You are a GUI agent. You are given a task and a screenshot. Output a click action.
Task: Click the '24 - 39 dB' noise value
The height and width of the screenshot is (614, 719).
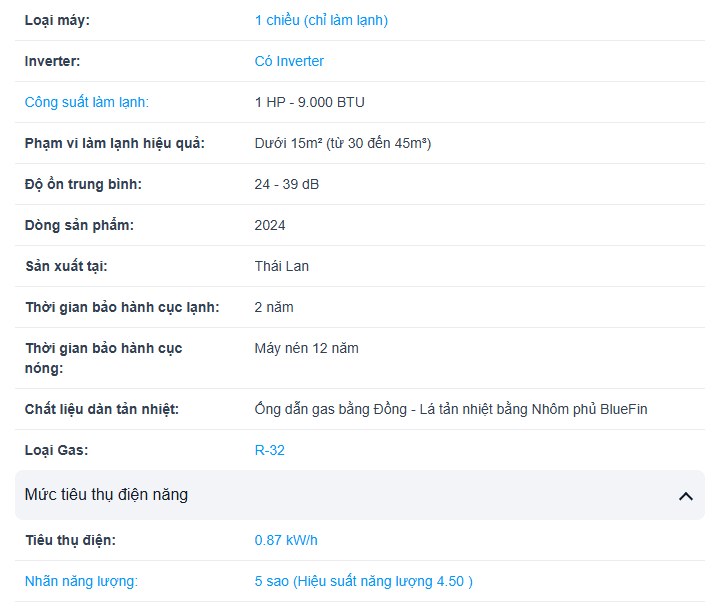click(287, 184)
